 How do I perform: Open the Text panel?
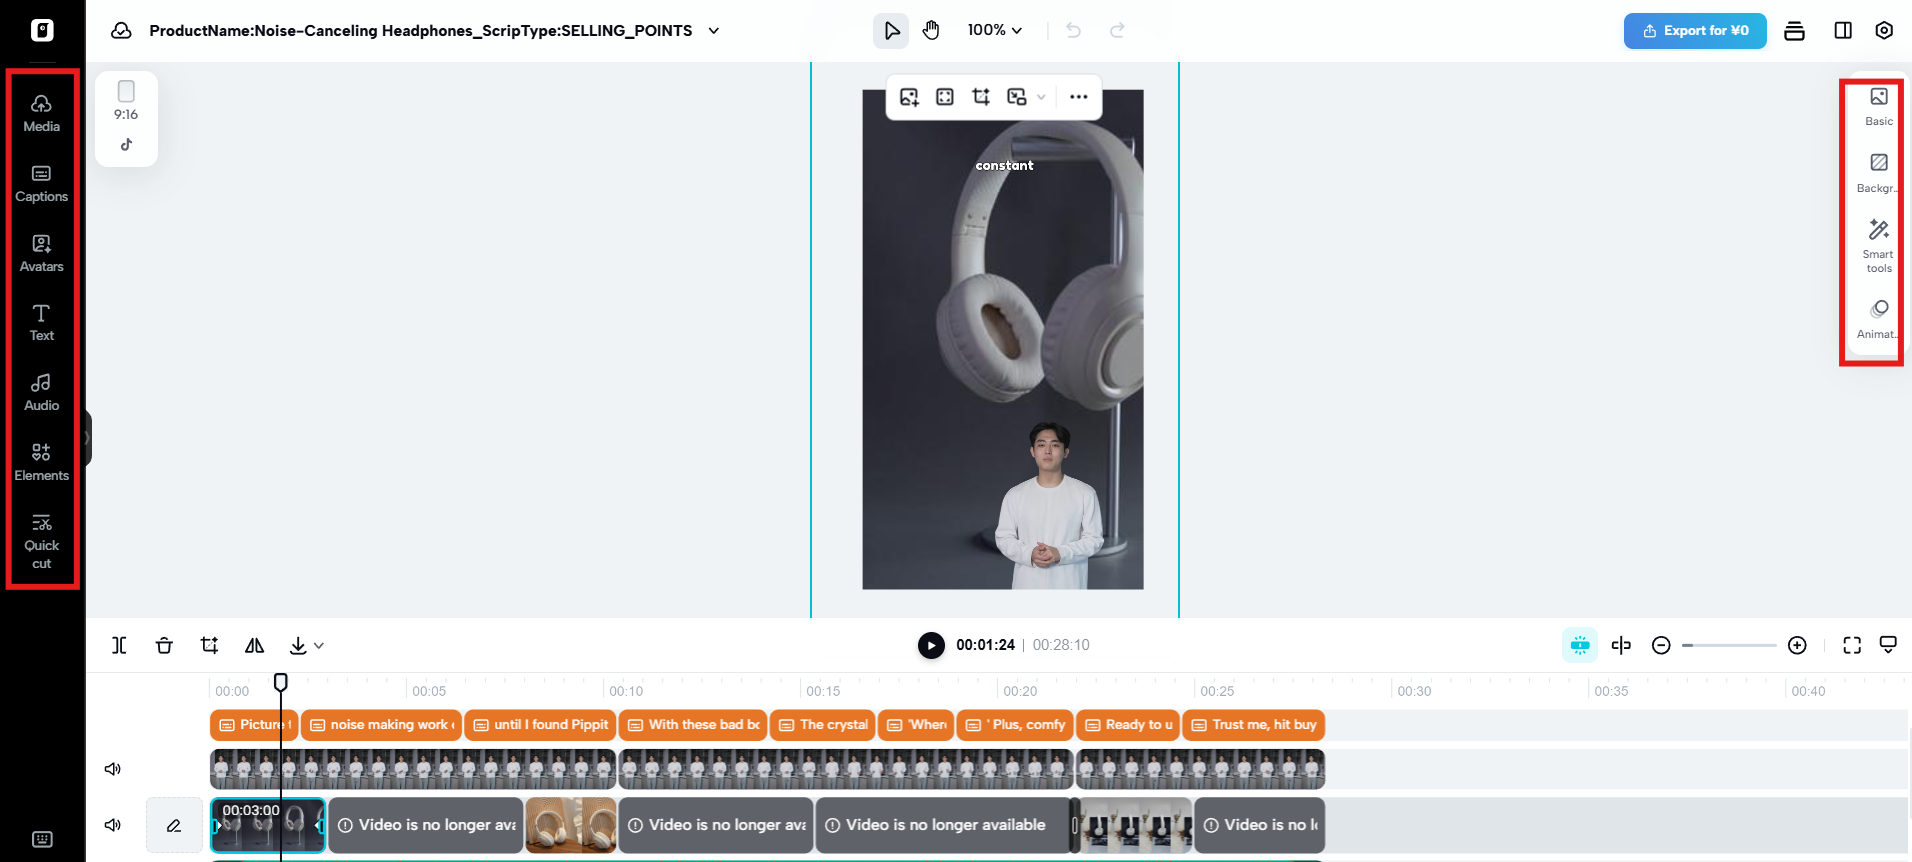[41, 322]
